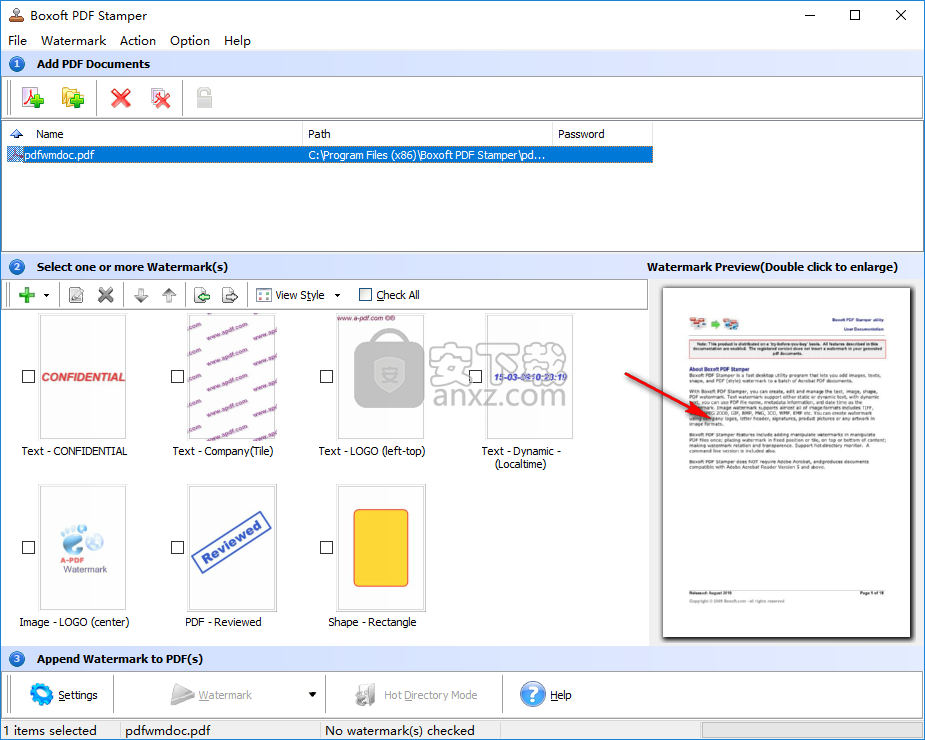This screenshot has width=925, height=740.
Task: Click the Add folder of PDFs icon
Action: (73, 98)
